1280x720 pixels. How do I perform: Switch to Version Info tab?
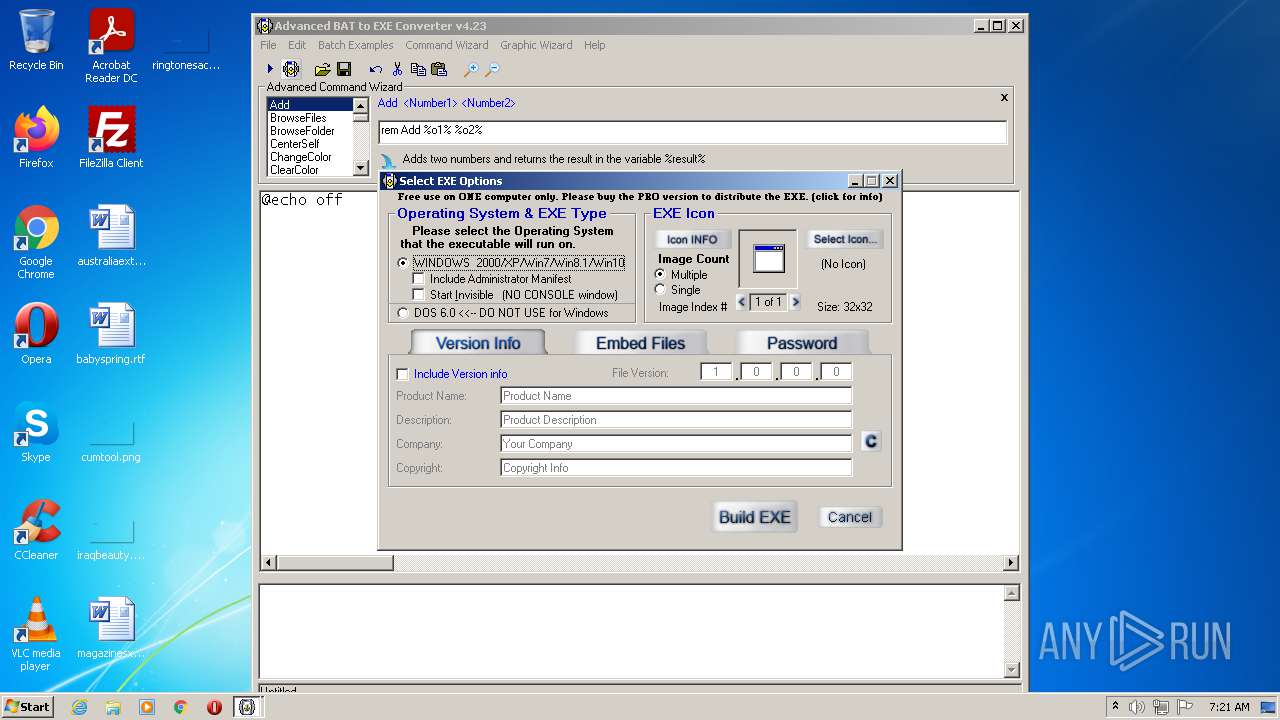[478, 343]
